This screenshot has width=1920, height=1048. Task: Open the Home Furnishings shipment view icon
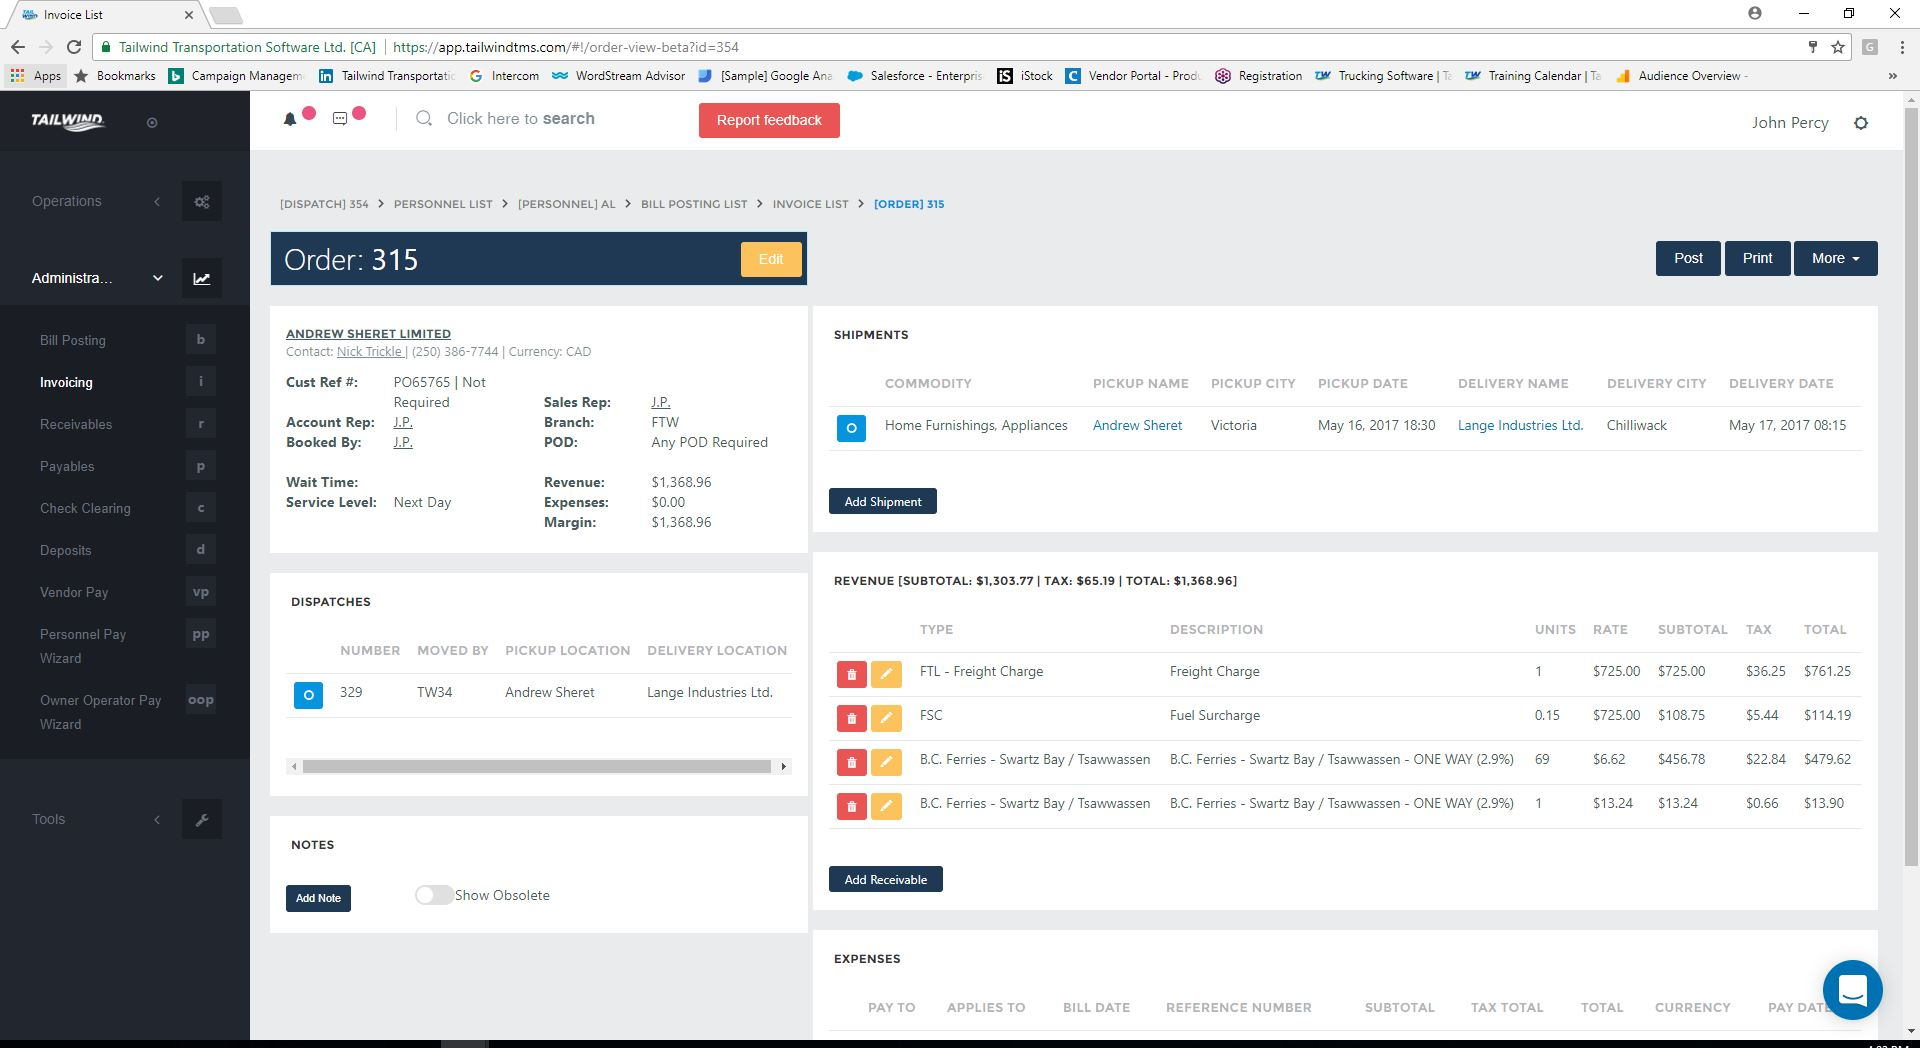pyautogui.click(x=851, y=428)
